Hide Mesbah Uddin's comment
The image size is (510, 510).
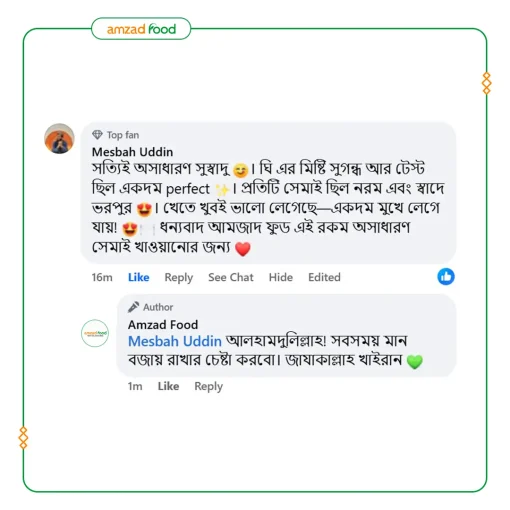coord(281,277)
